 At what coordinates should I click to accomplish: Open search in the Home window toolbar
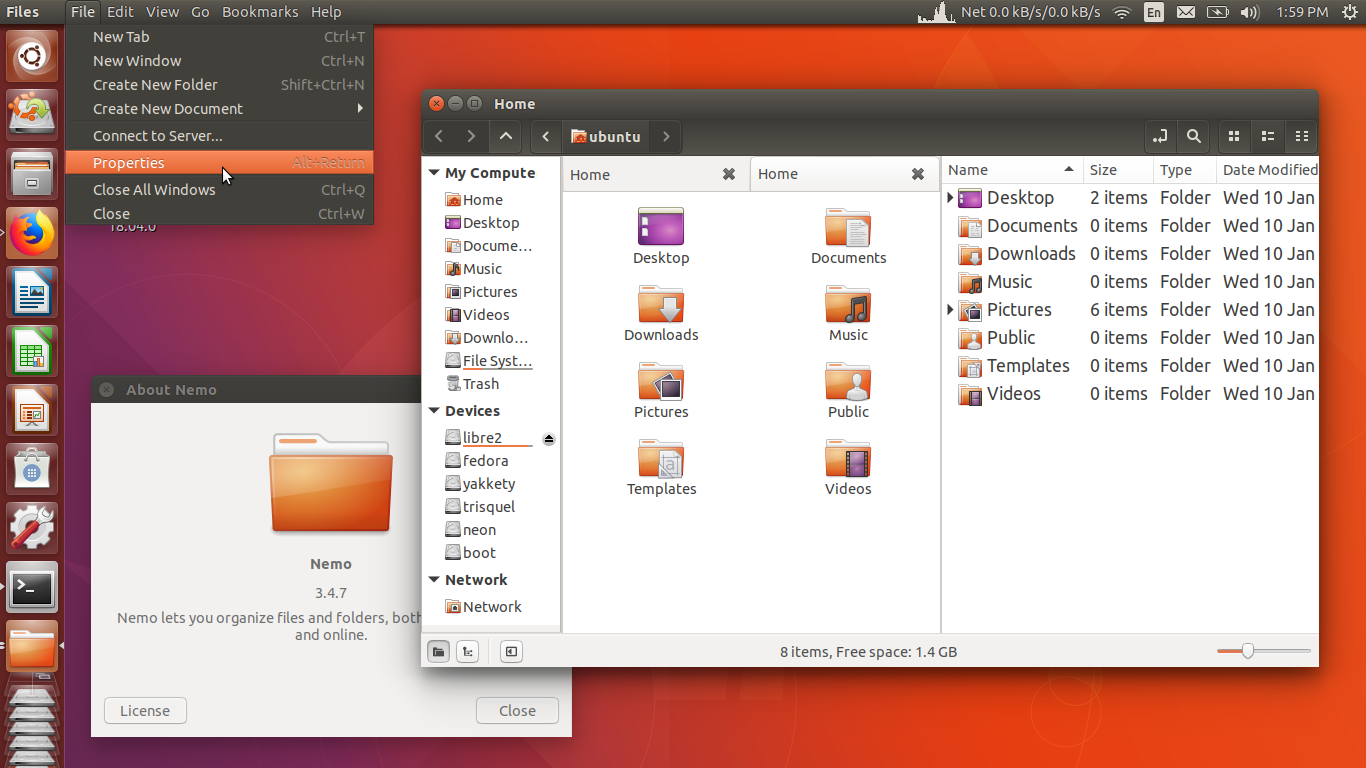point(1194,136)
